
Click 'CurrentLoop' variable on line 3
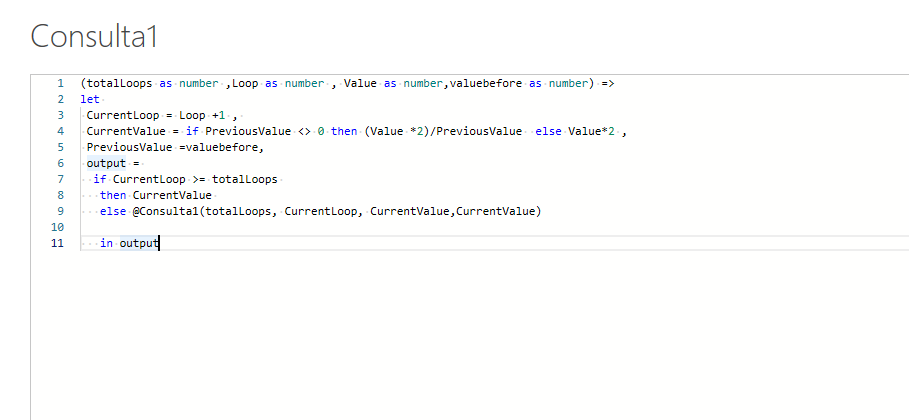click(123, 115)
